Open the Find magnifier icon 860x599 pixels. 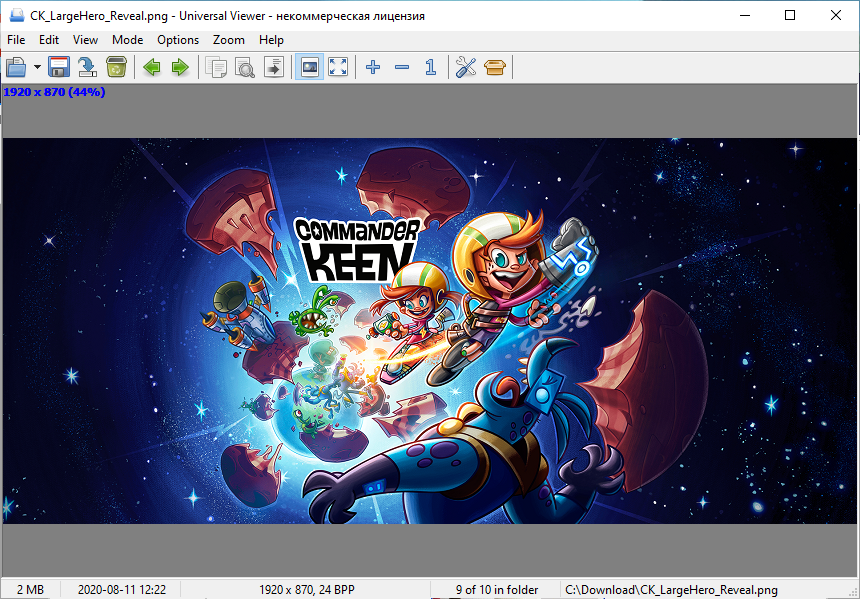(245, 67)
